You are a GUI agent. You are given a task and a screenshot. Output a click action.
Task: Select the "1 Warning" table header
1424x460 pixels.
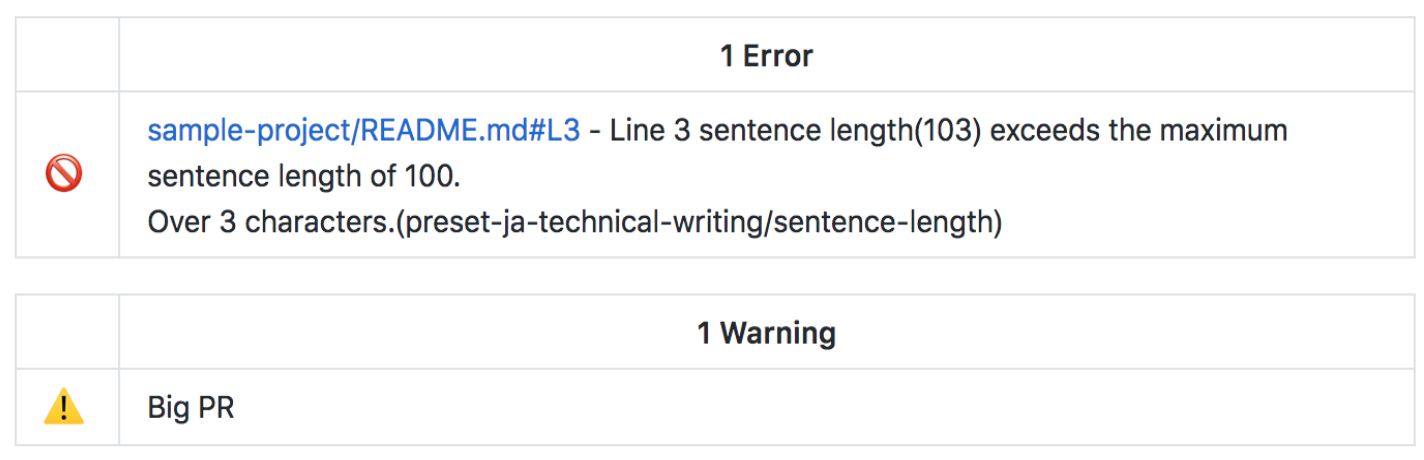tap(766, 332)
